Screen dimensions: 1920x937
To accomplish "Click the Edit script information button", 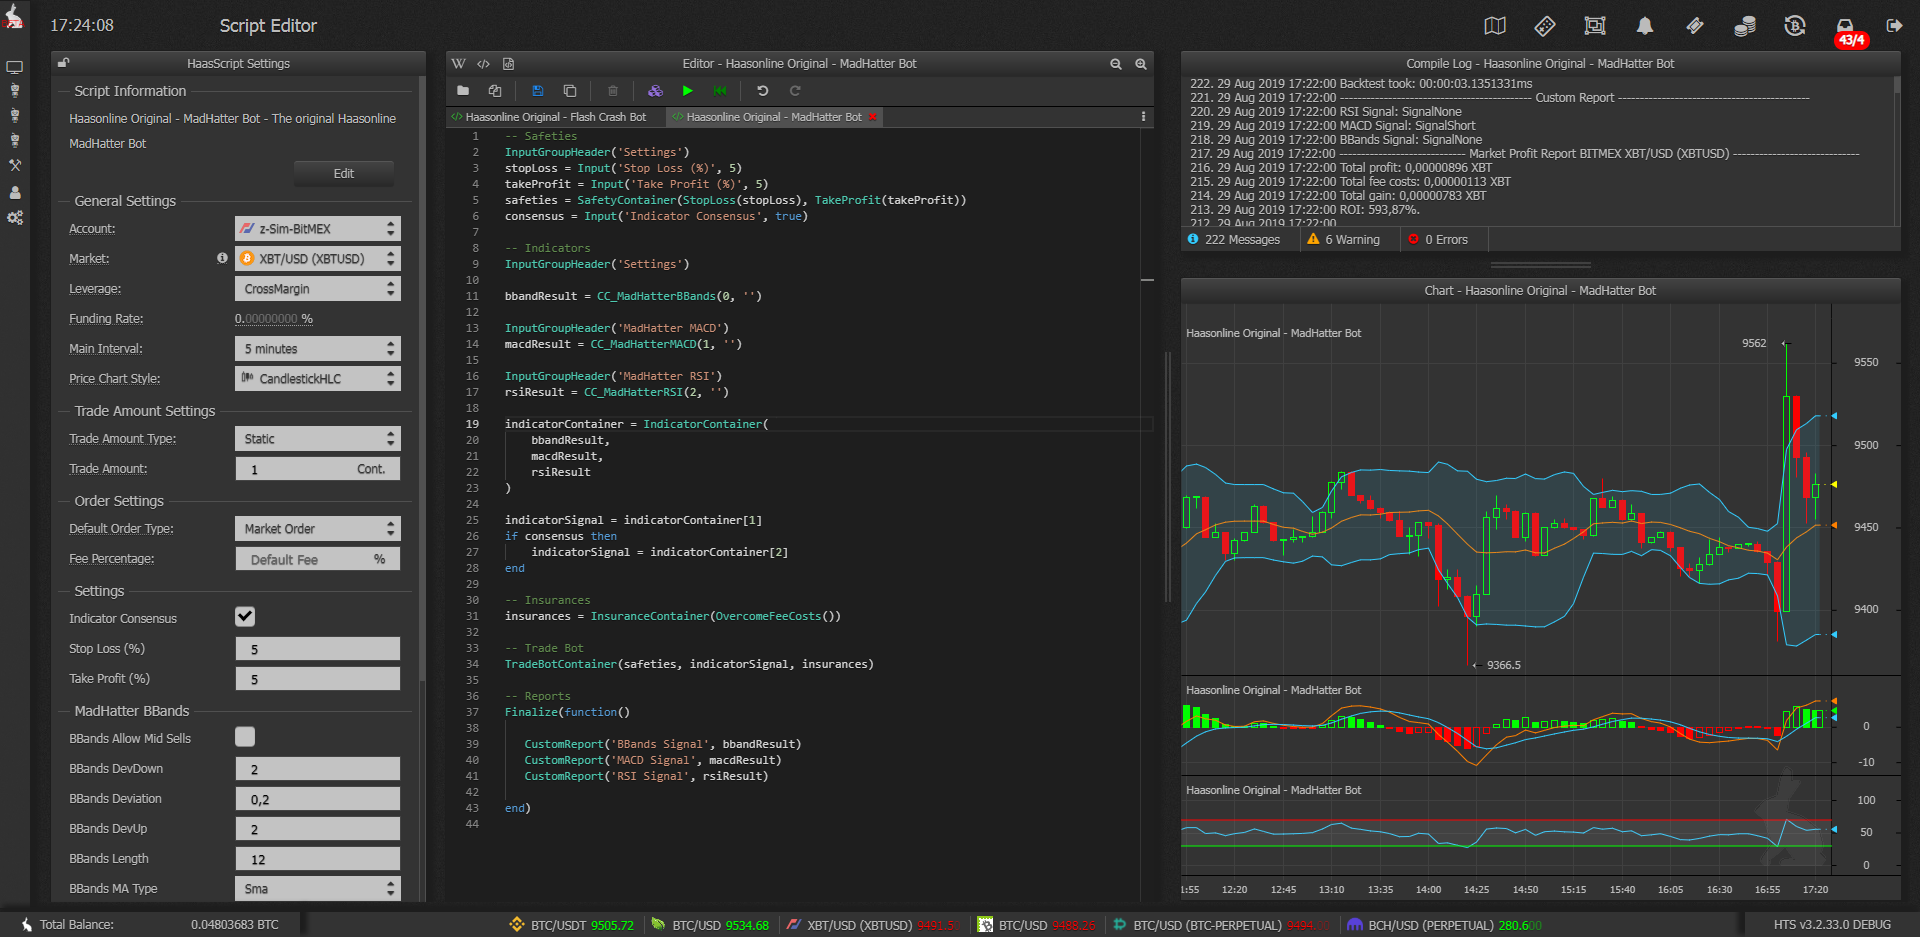I will coord(344,174).
